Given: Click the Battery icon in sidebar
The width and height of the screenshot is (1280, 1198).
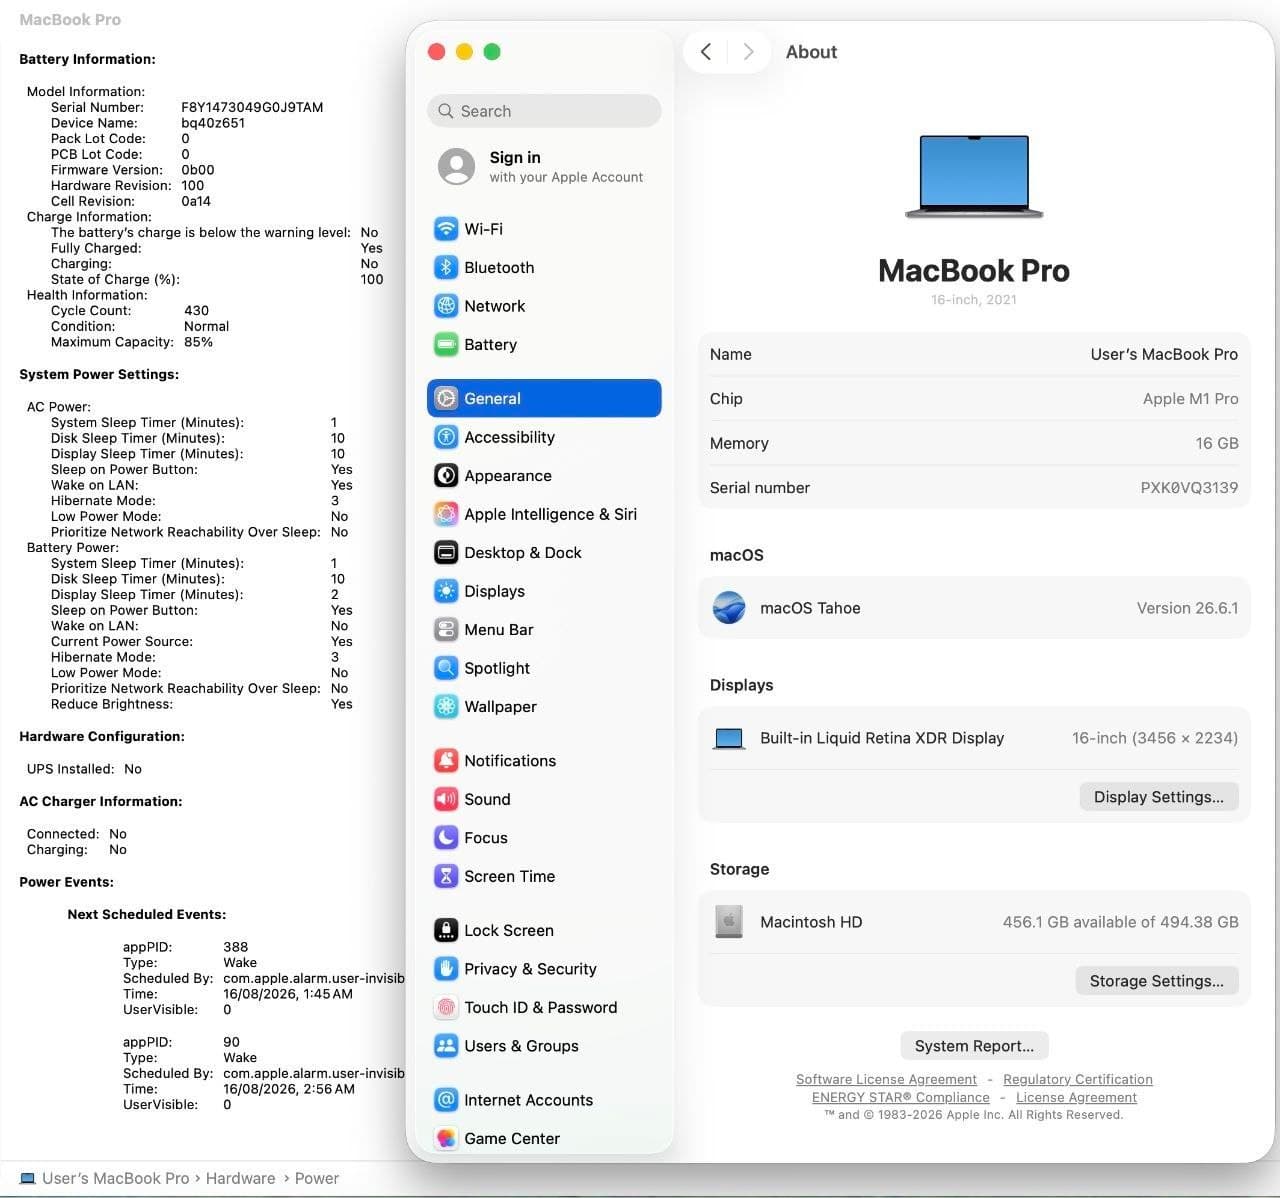Looking at the screenshot, I should click(x=446, y=345).
